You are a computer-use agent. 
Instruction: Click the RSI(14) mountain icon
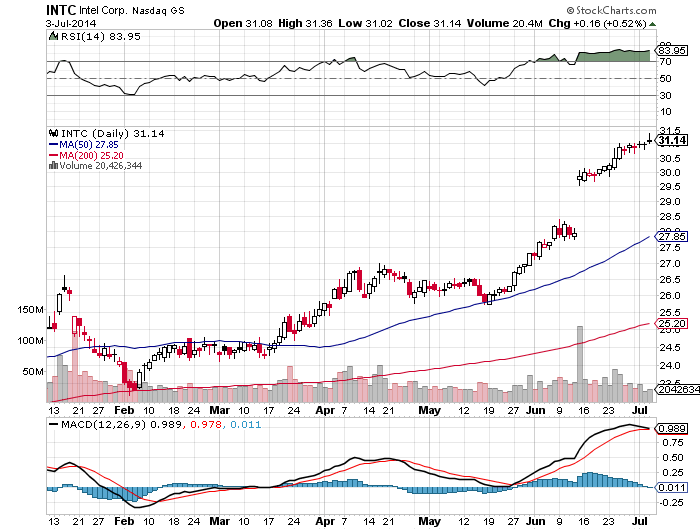(x=53, y=36)
